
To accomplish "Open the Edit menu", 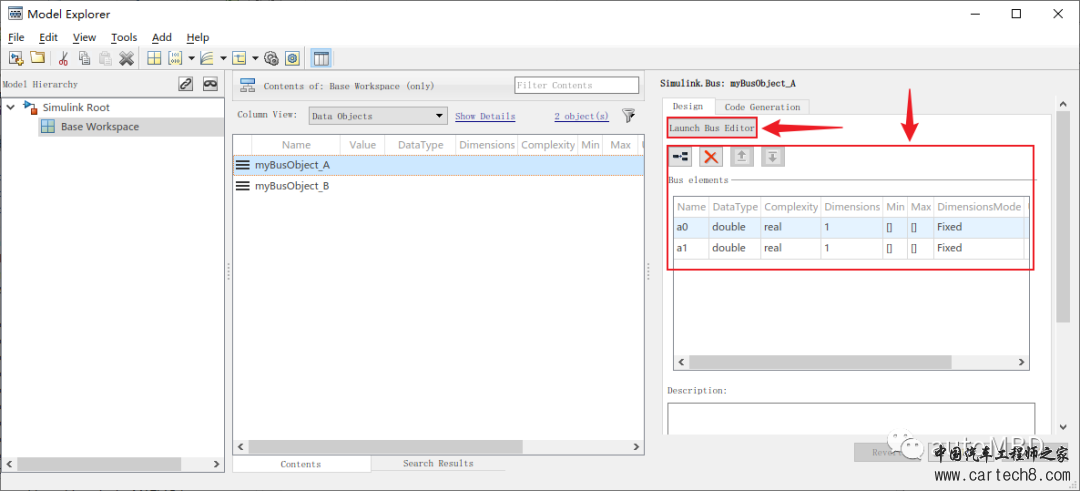I will point(48,37).
